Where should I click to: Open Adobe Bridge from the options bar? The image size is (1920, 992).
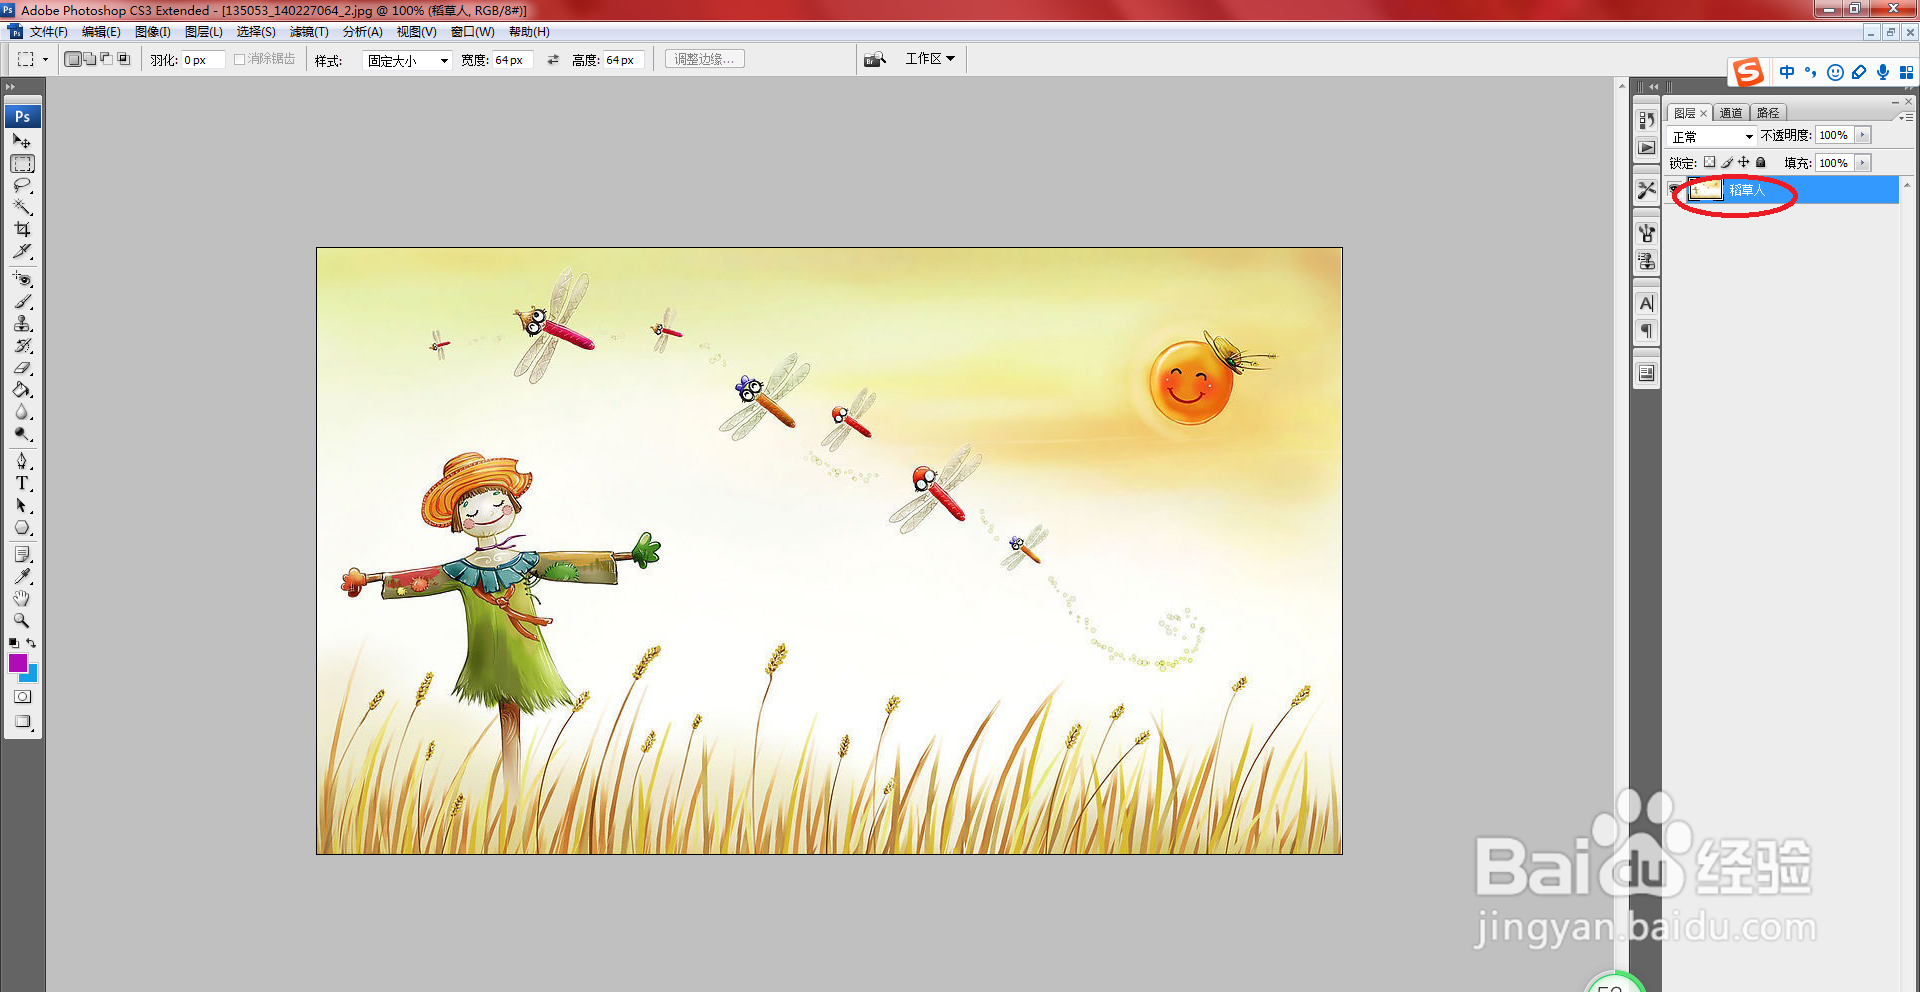coord(875,59)
